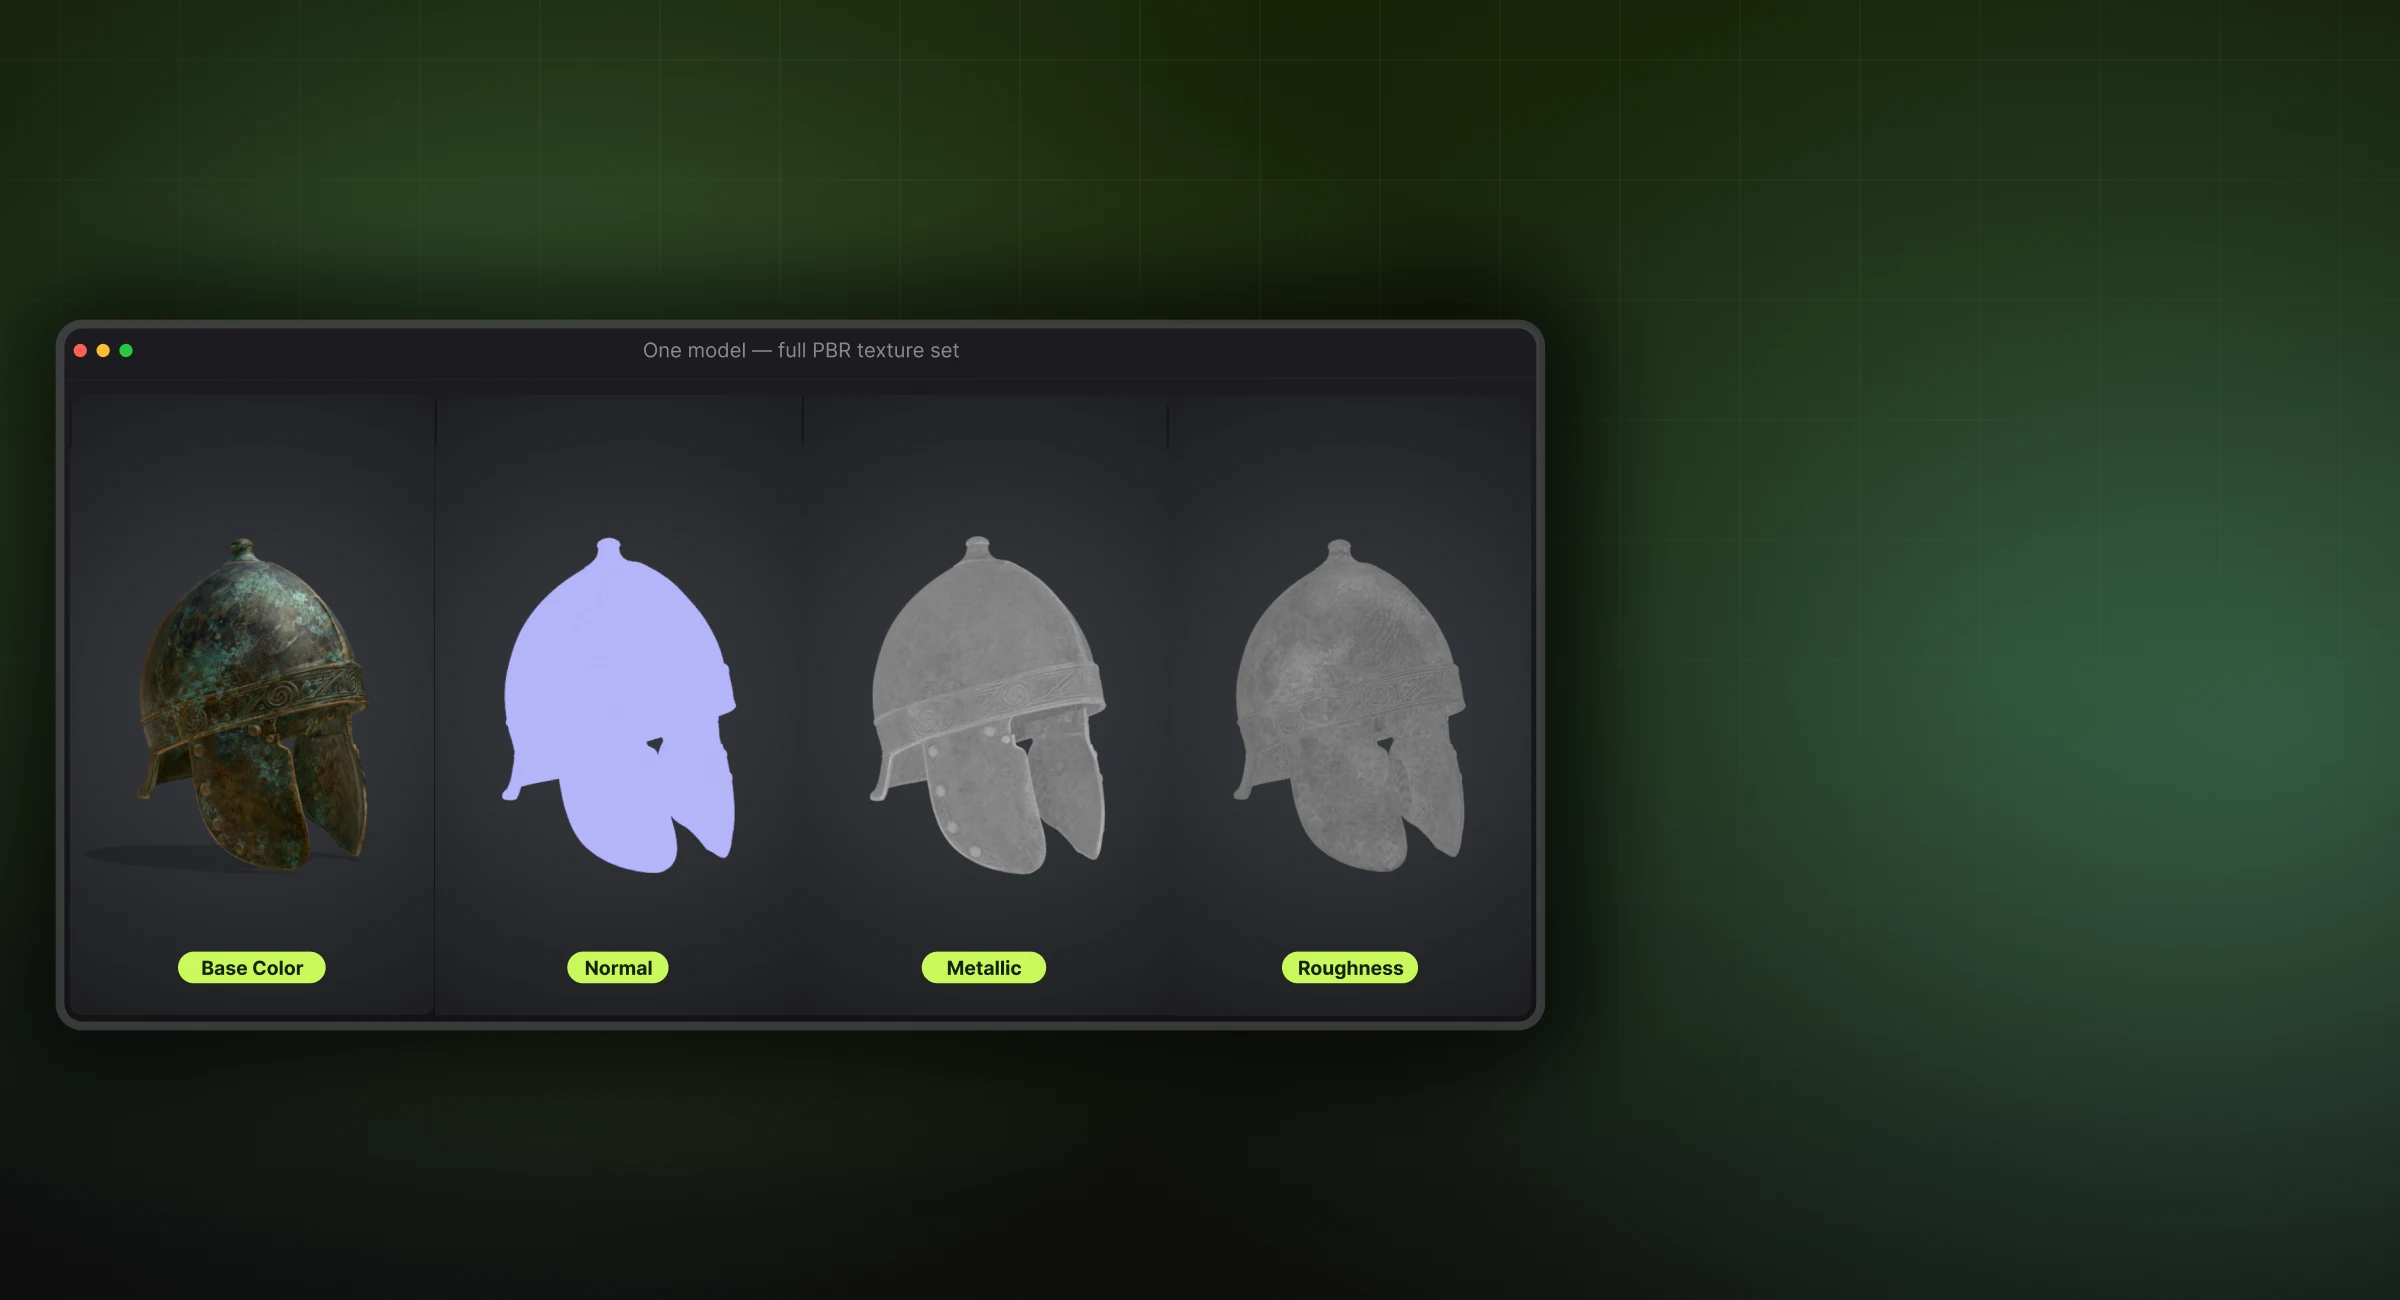
Task: Pick the Roughness map helmet preview
Action: pos(1350,705)
